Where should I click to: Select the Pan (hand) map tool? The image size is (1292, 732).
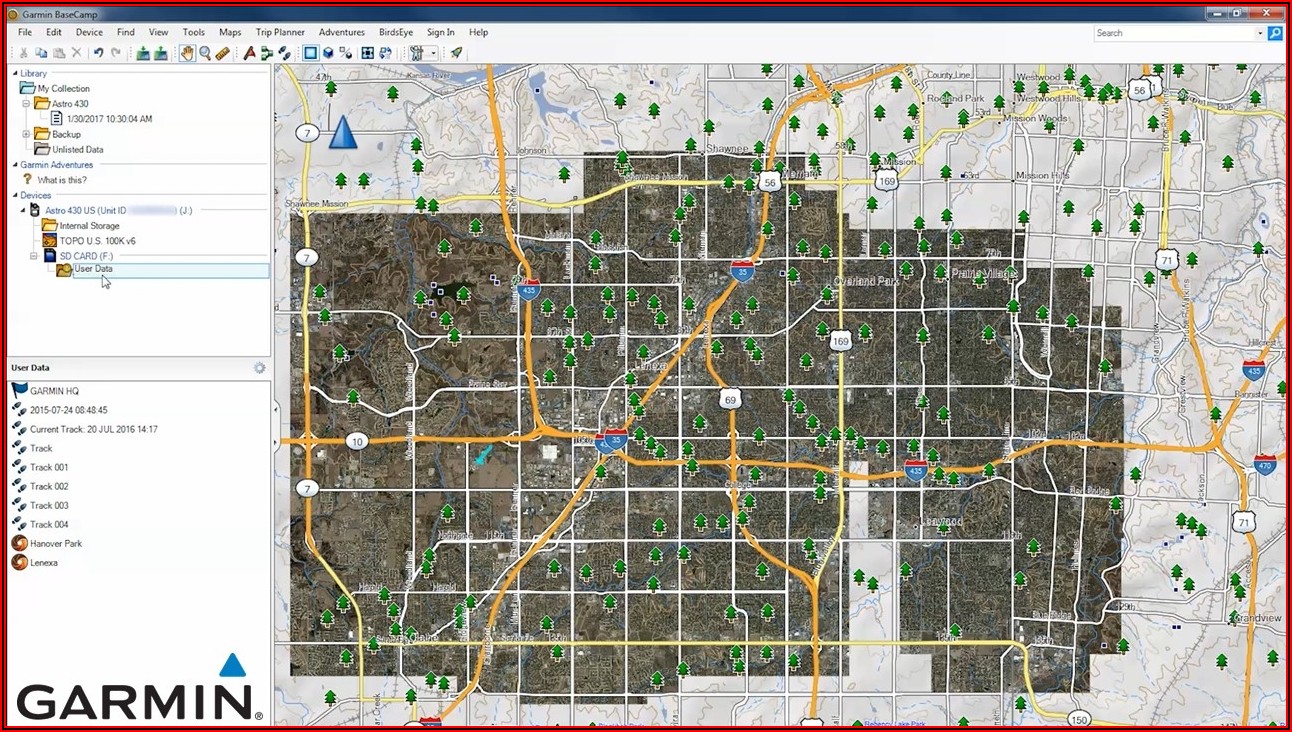187,53
